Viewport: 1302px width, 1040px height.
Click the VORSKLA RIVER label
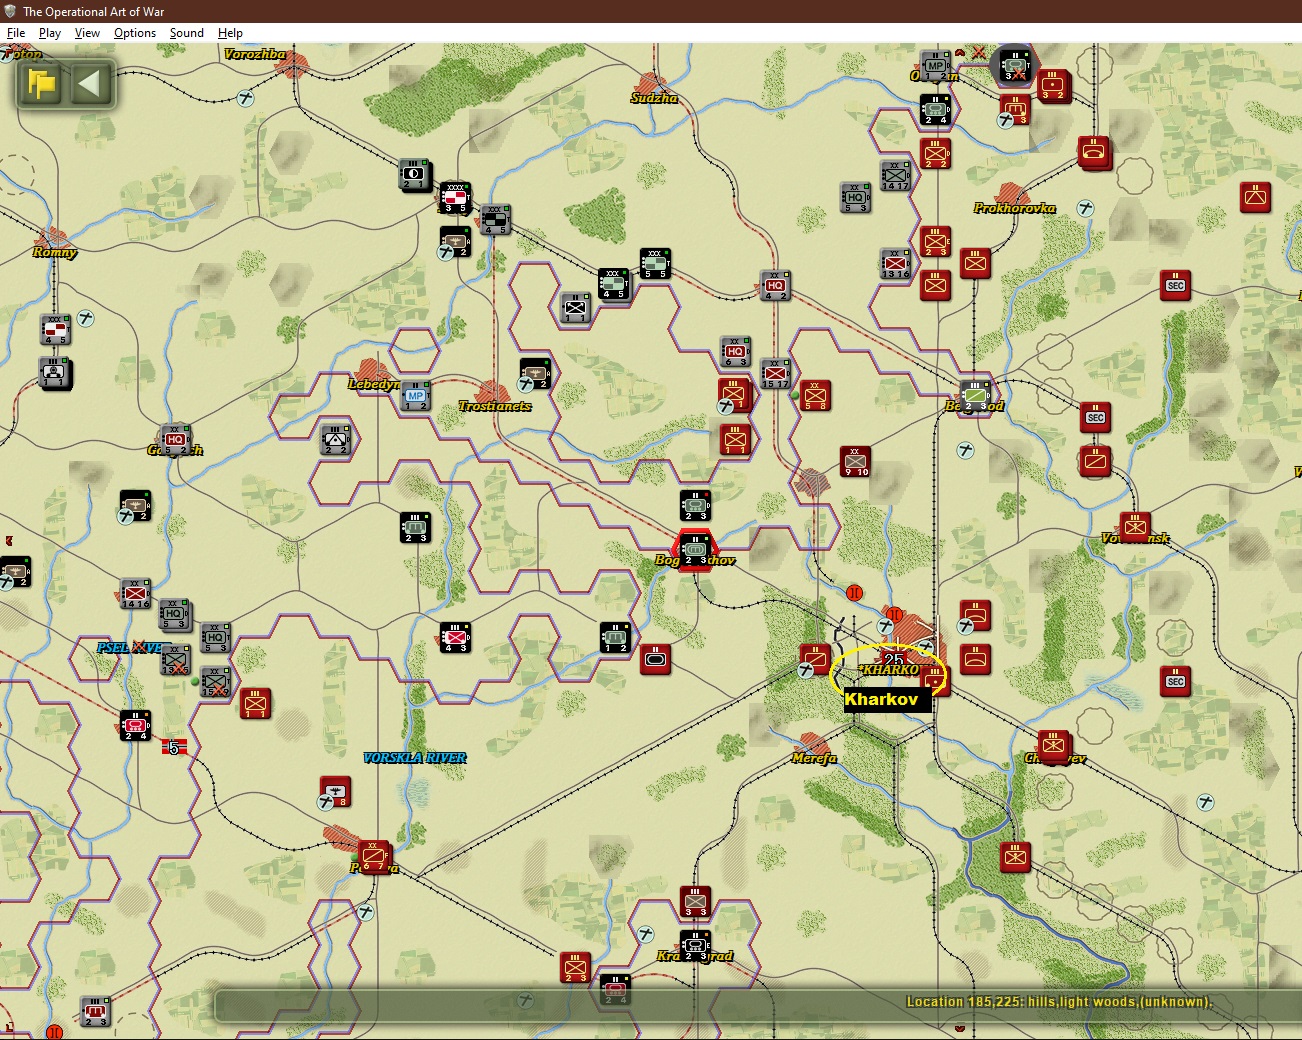click(415, 758)
